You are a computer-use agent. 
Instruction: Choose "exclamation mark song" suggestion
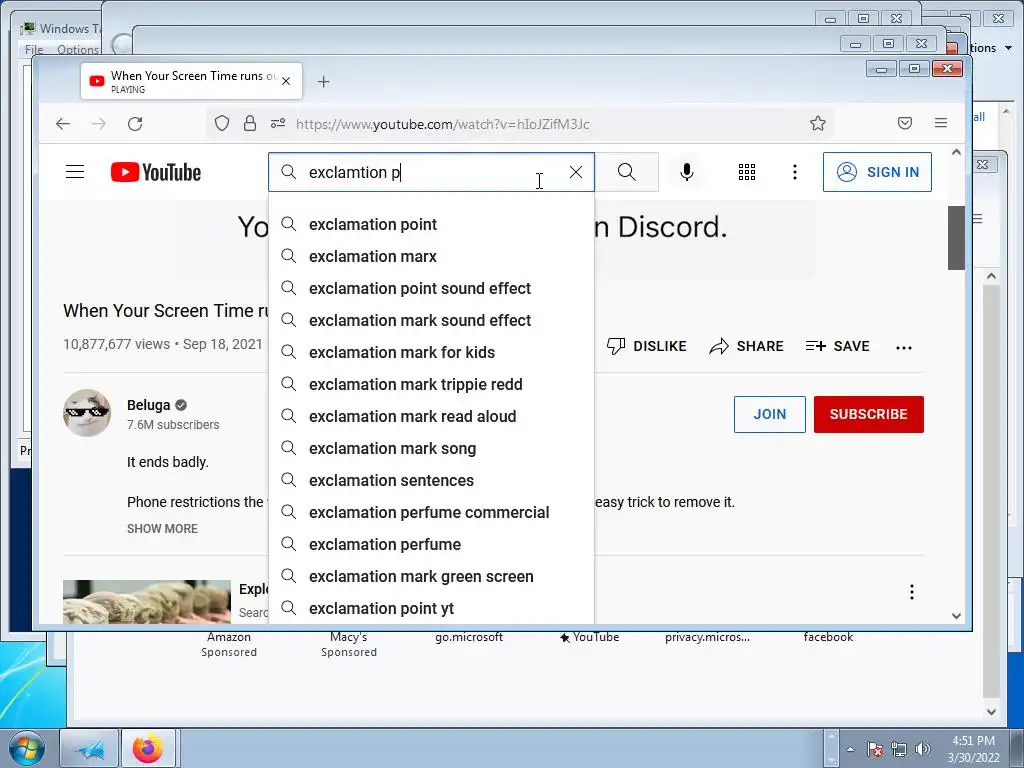(431, 448)
